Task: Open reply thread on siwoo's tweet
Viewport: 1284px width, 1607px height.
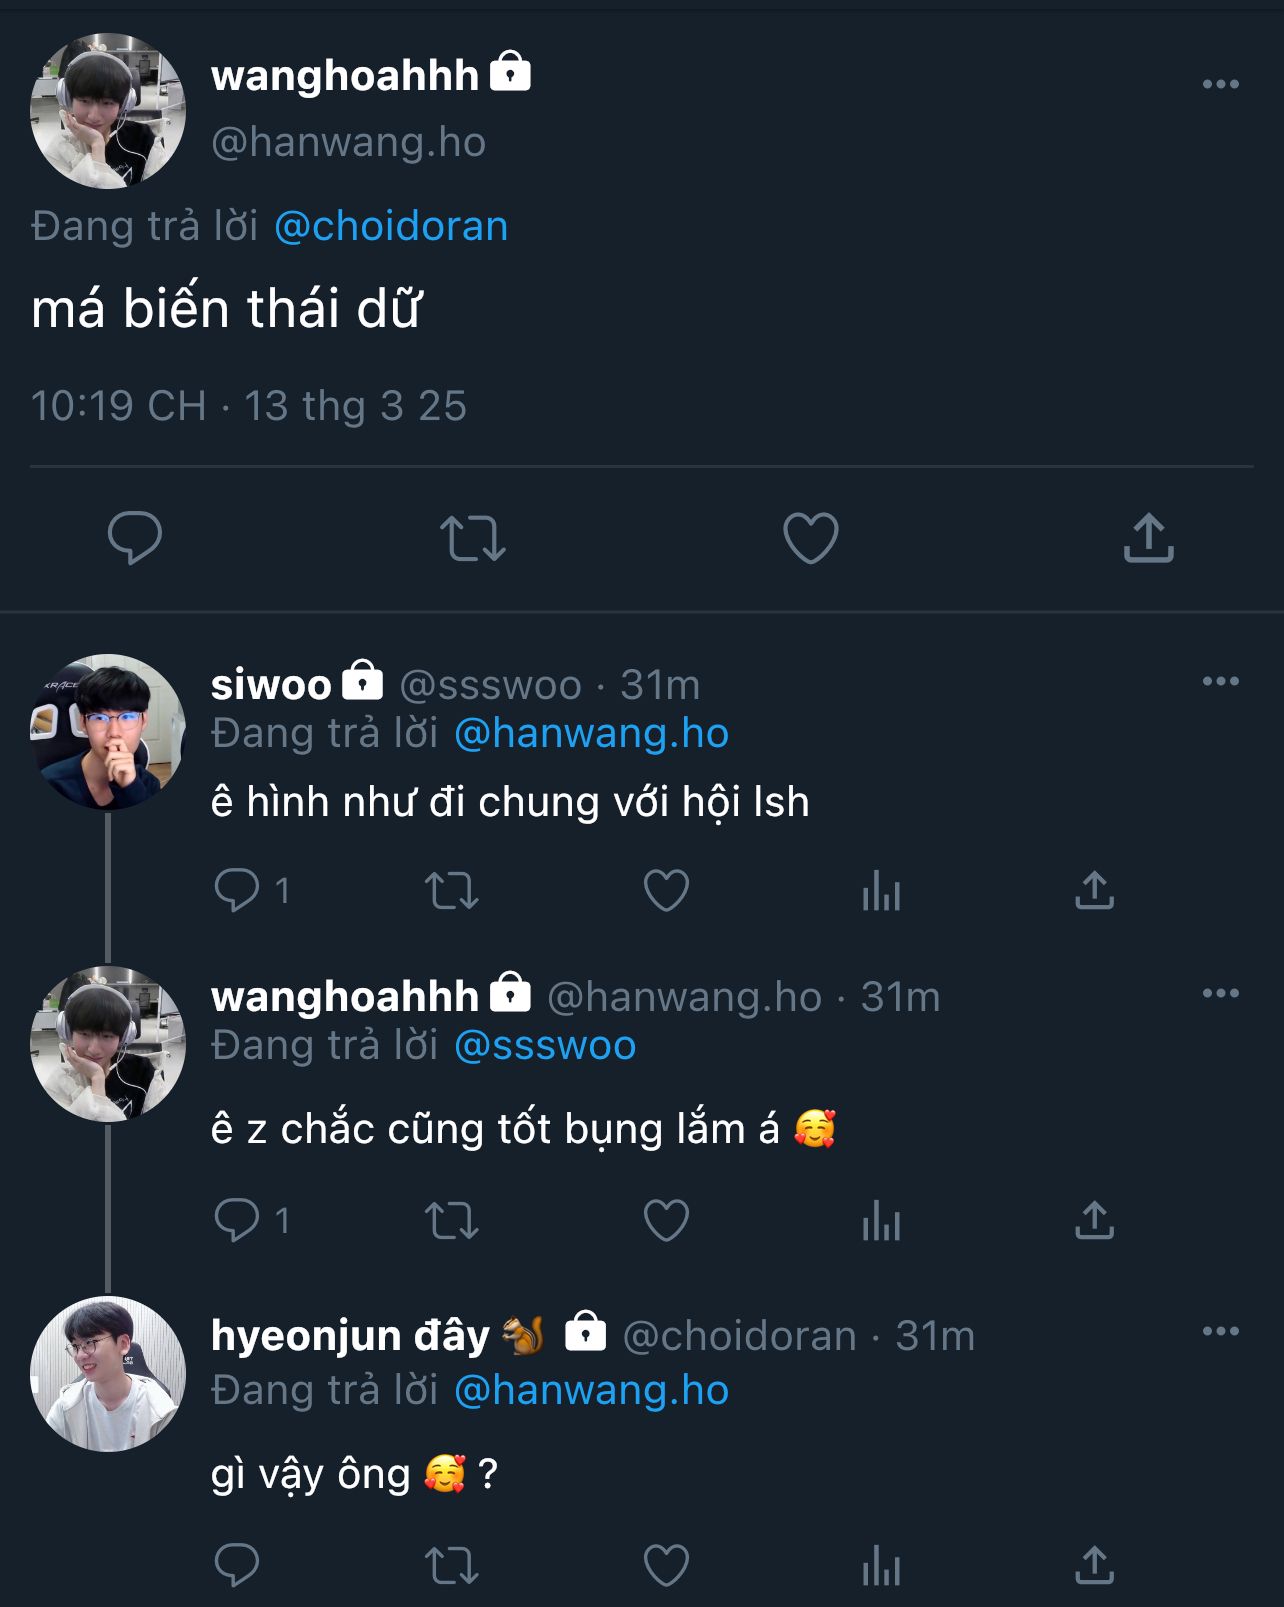Action: (x=237, y=890)
